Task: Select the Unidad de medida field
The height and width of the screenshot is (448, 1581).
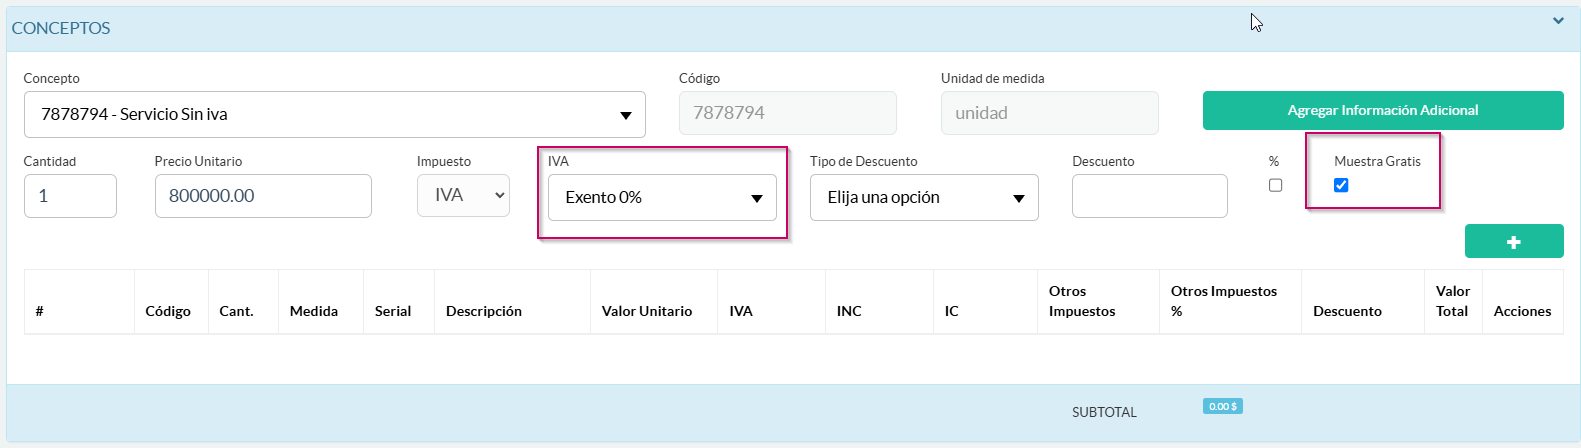Action: 1049,113
